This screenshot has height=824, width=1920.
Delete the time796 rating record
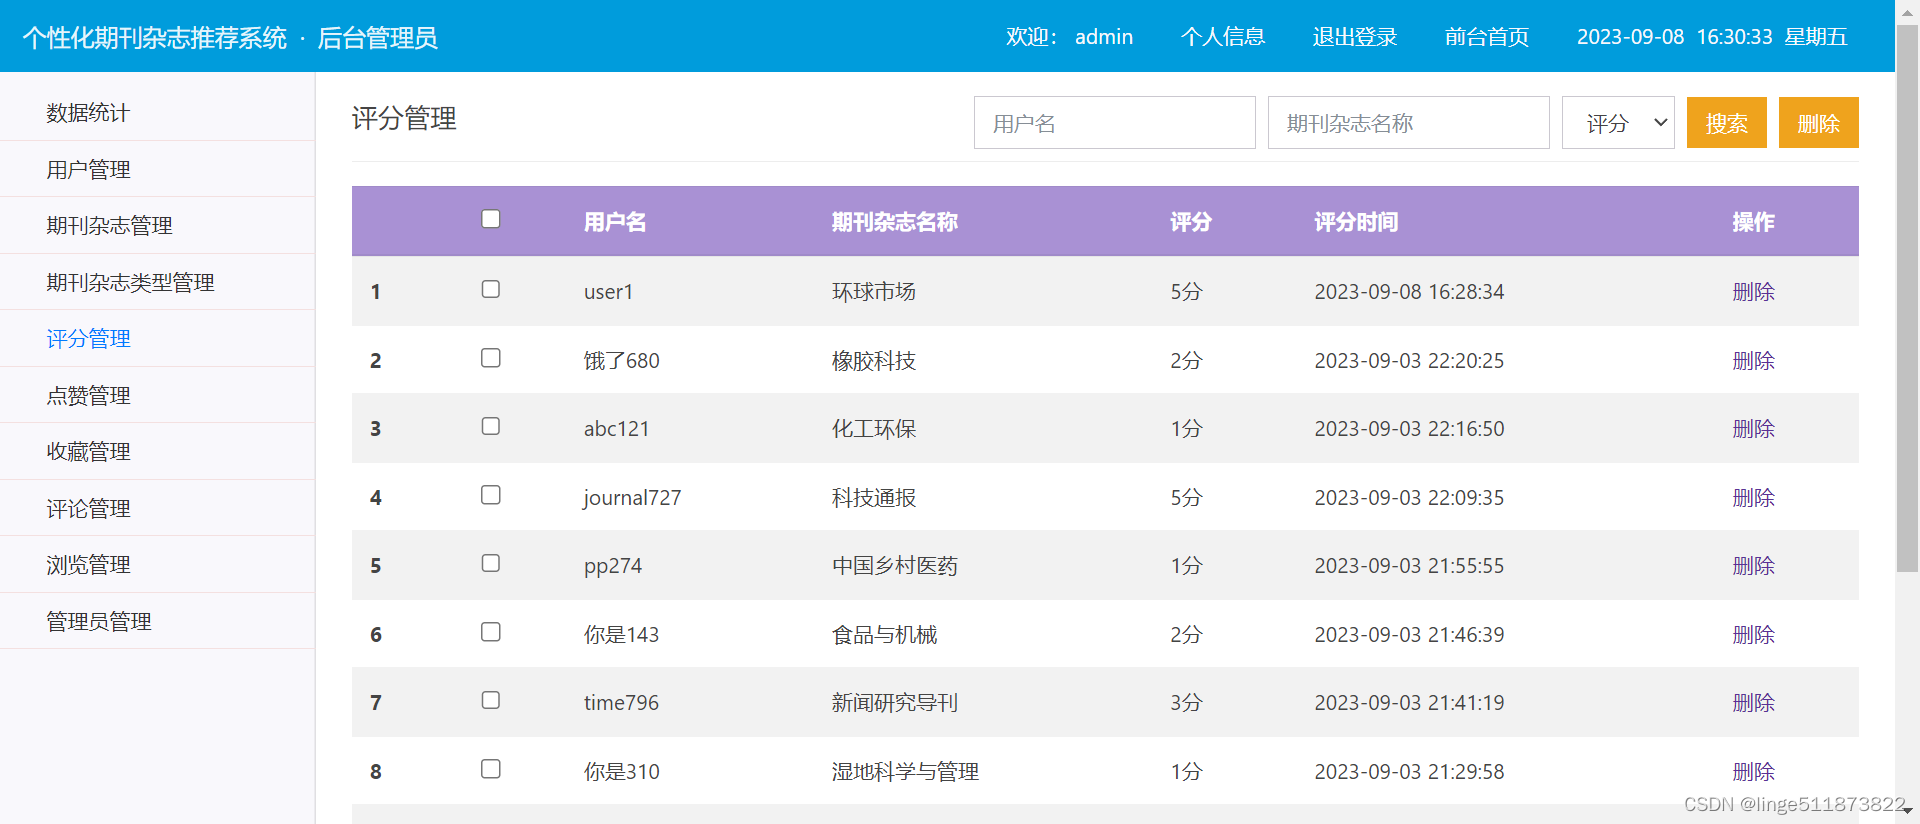[1753, 703]
